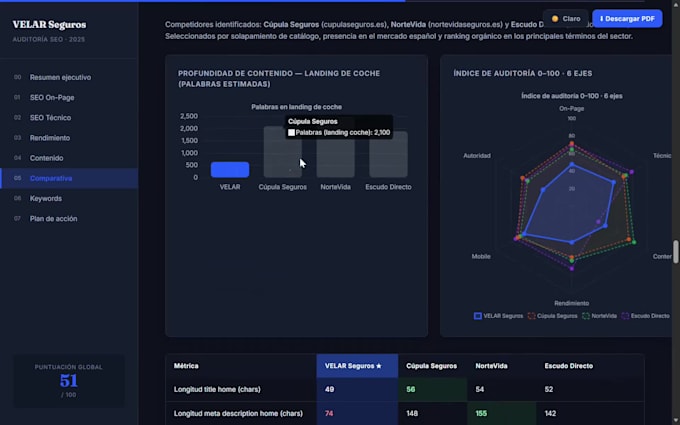Click the Autoridad axis label on radar
The height and width of the screenshot is (425, 680).
(477, 156)
